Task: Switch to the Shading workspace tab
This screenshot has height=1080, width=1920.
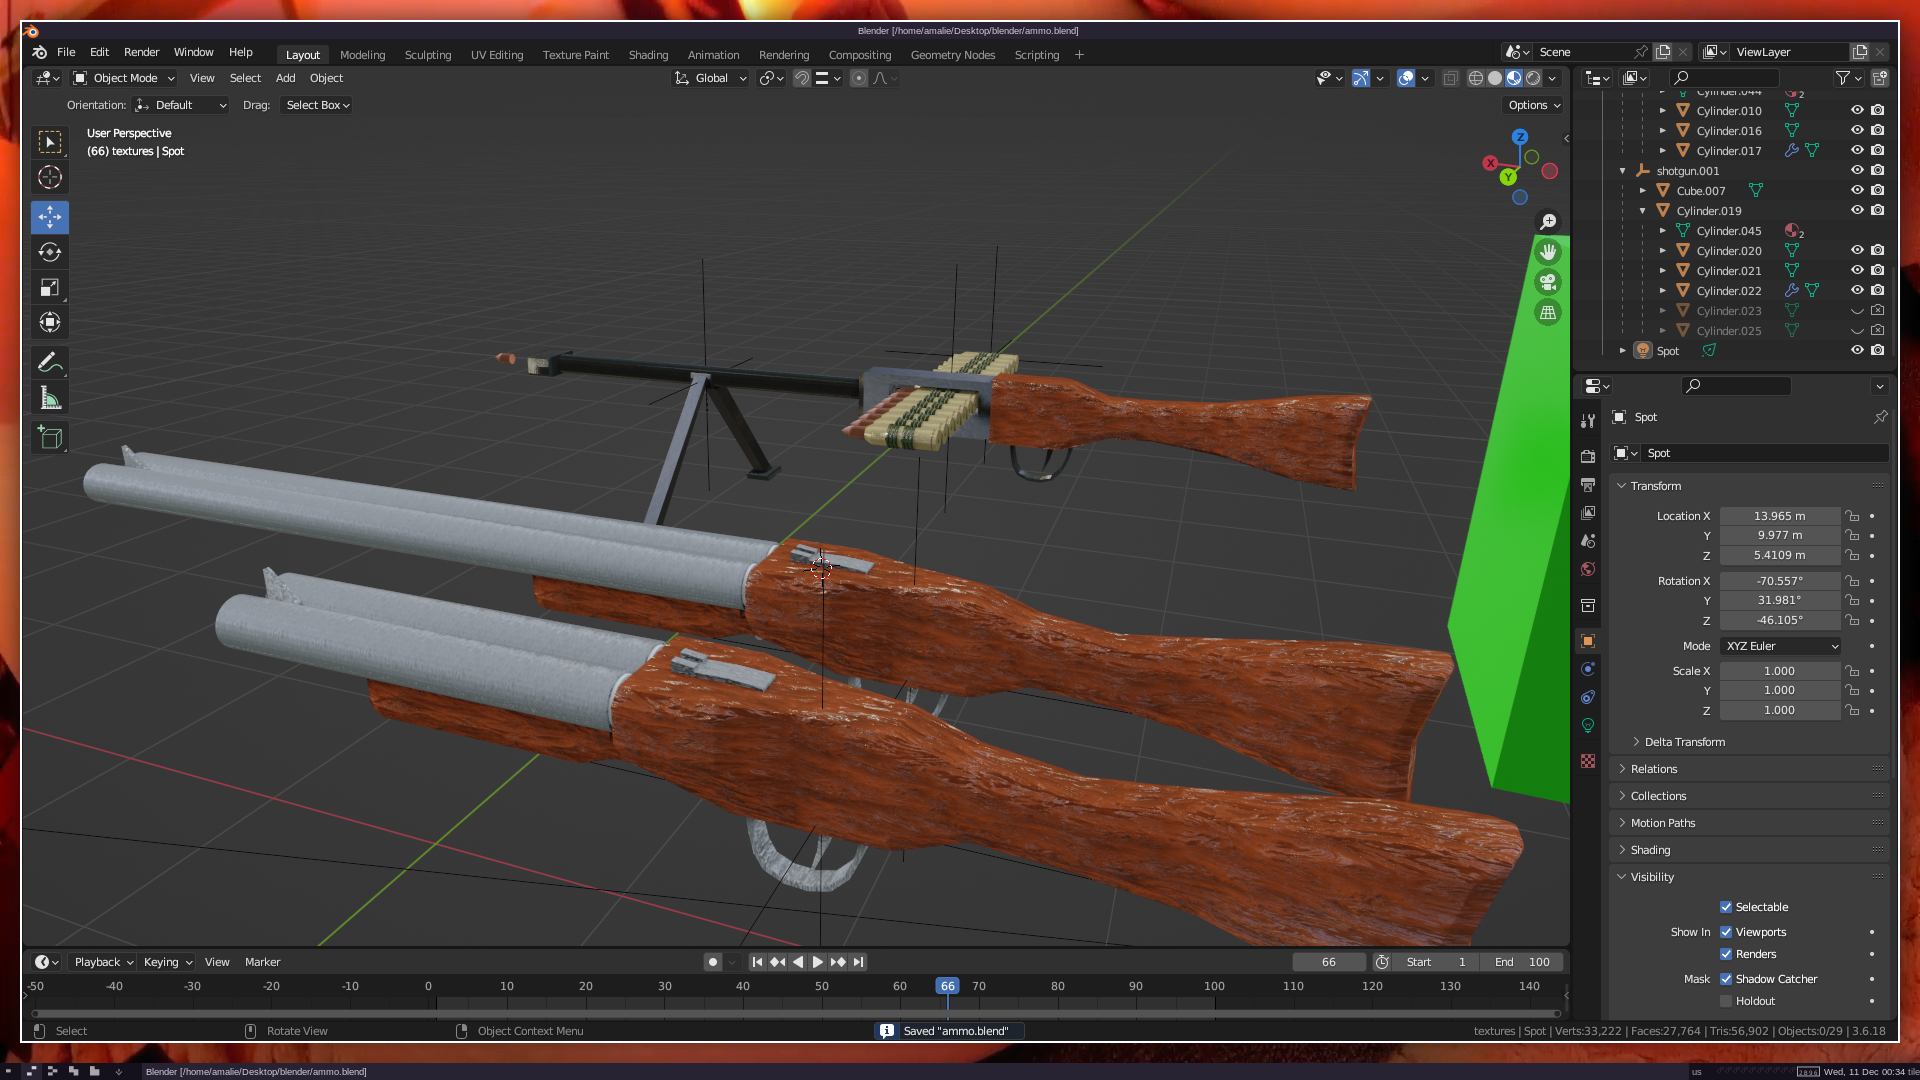Action: [648, 55]
